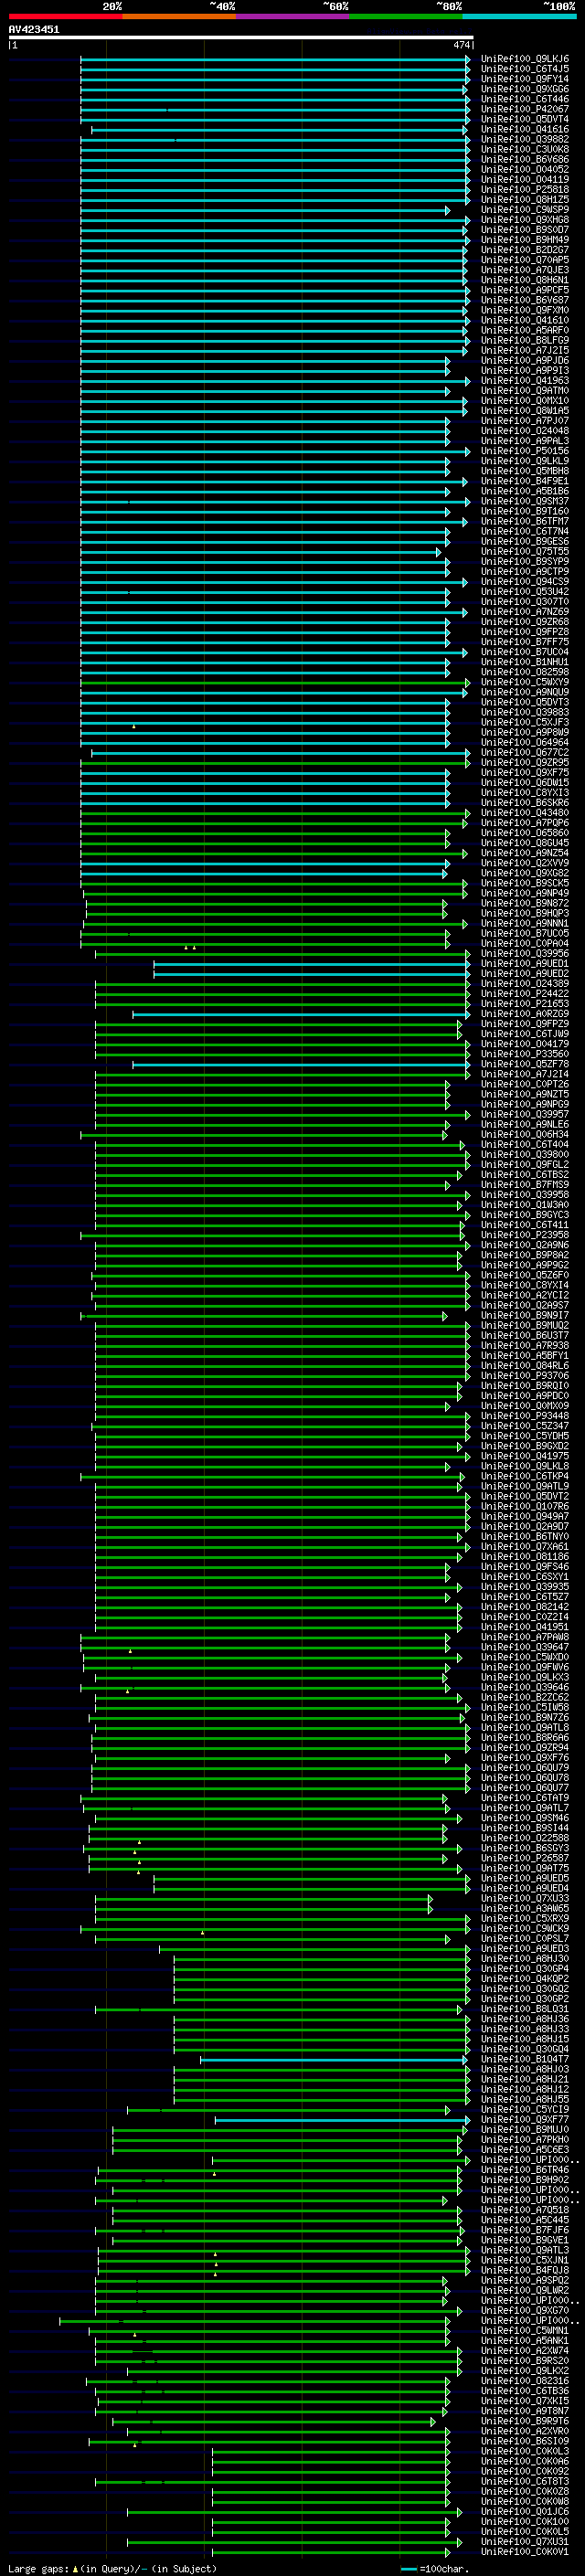Open hit UniRef100_Q41963
This screenshot has height=2576, width=585.
(x=525, y=381)
